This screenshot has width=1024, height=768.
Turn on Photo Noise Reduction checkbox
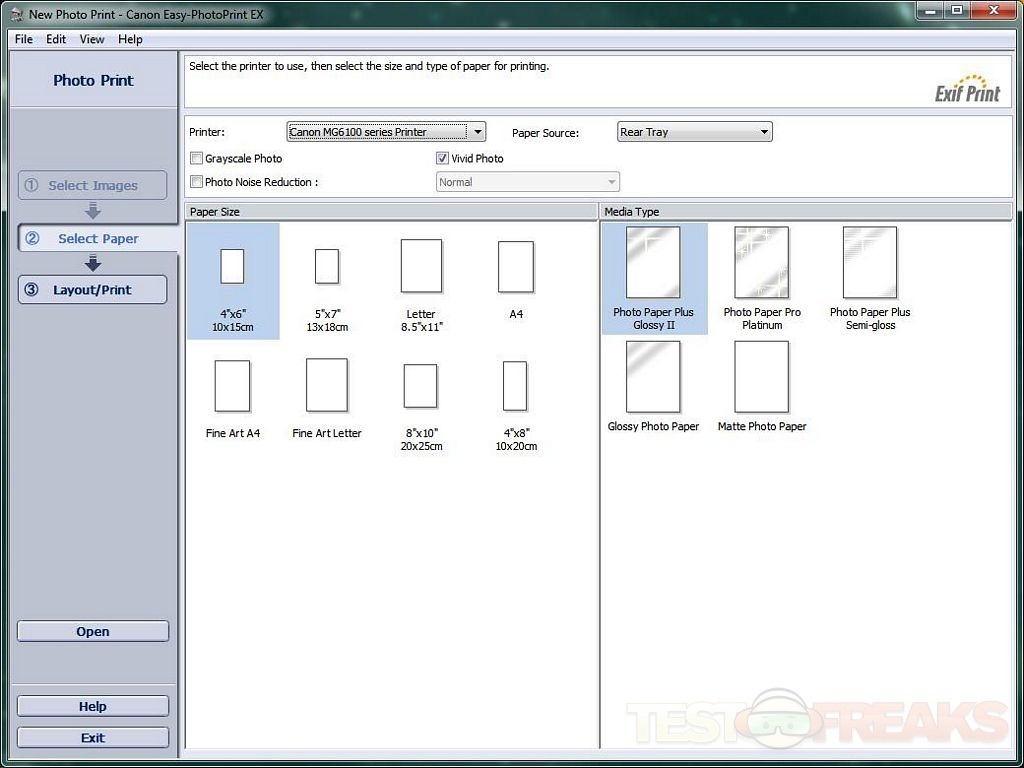click(196, 182)
